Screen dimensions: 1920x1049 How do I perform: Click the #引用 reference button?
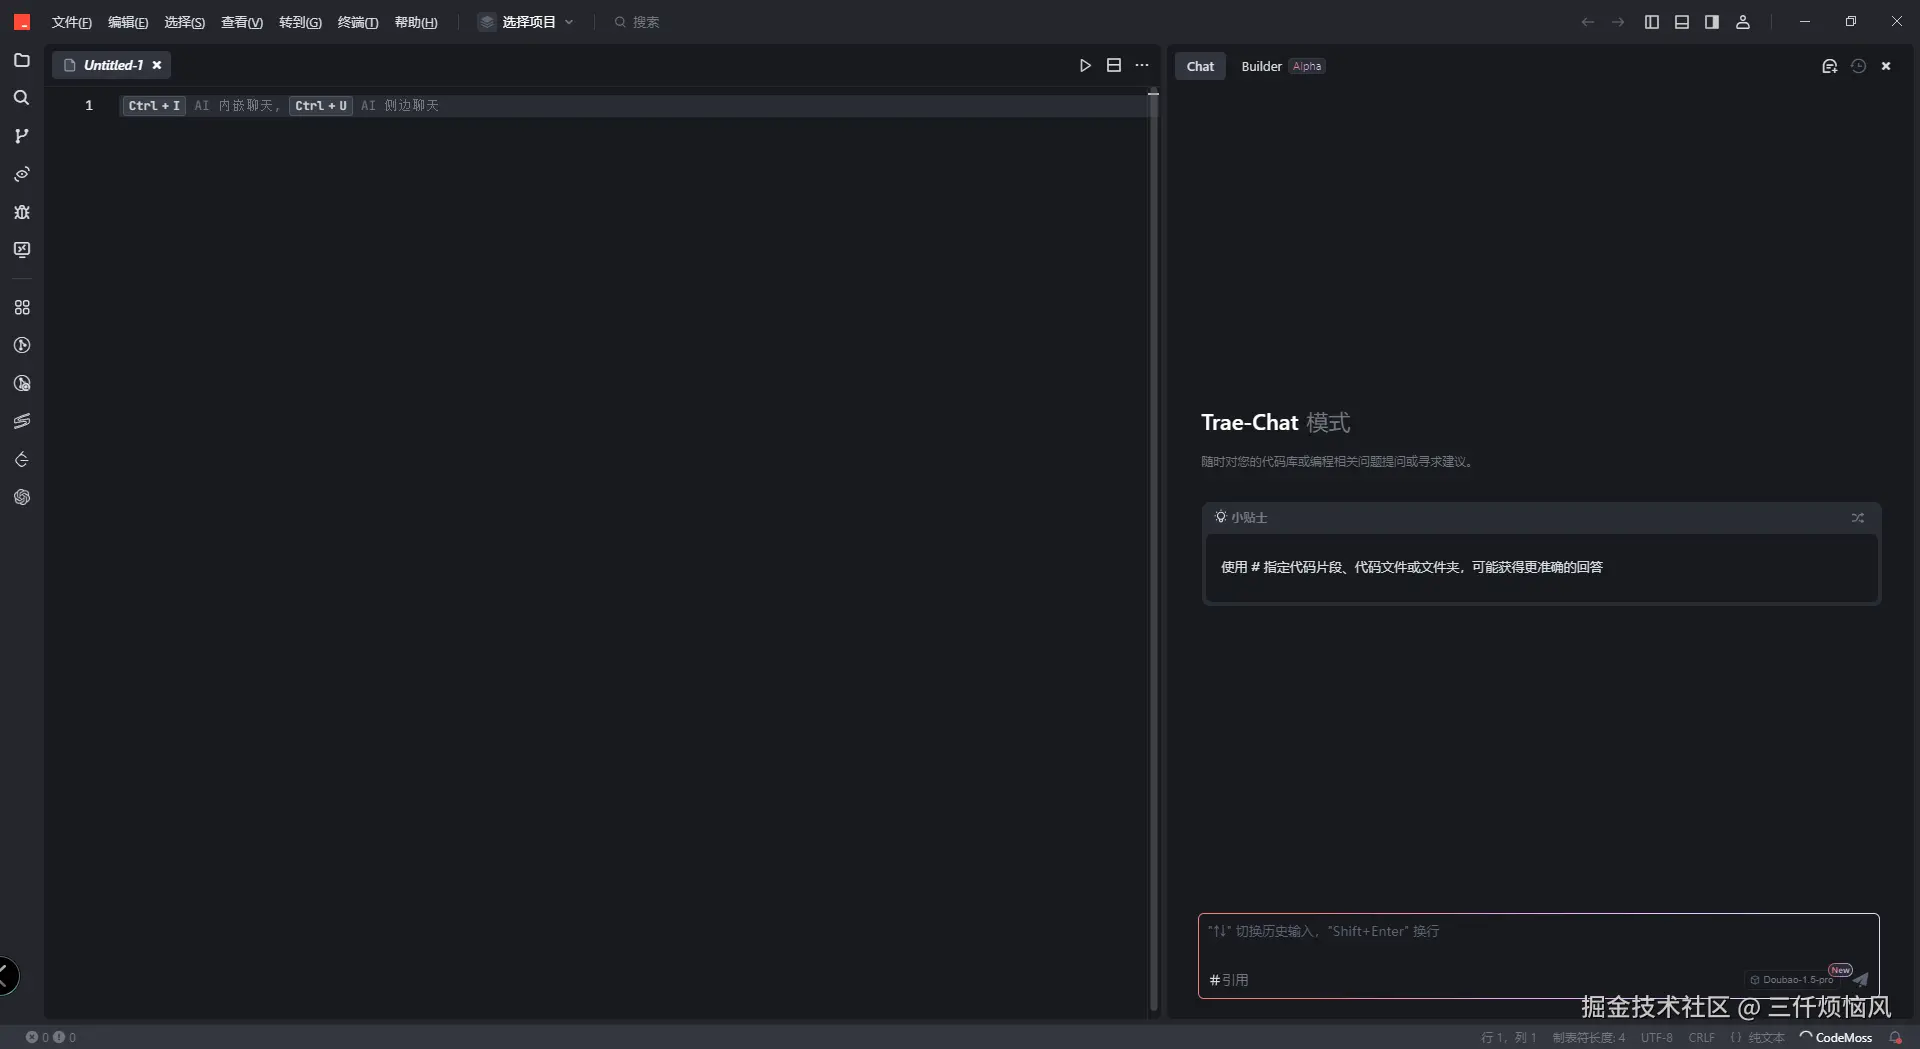point(1229,980)
